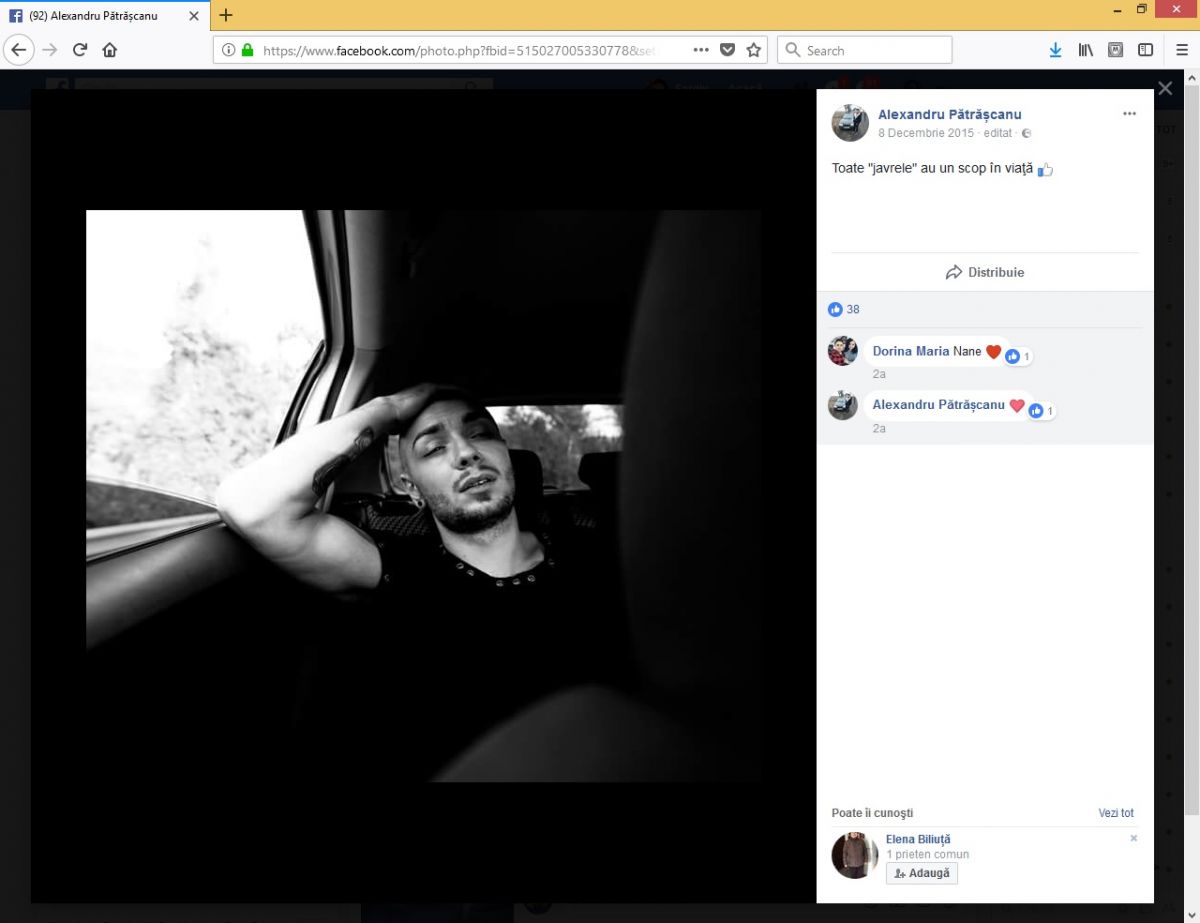Click the Distribuie share button
Screen dimensions: 1200x923
click(985, 272)
